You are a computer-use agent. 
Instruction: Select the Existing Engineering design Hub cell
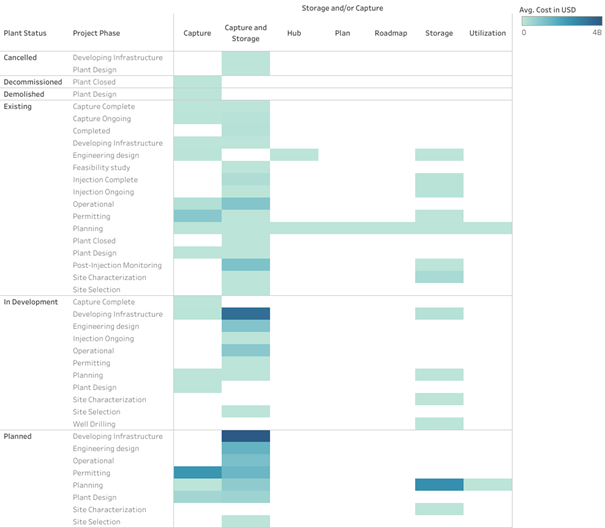[294, 155]
